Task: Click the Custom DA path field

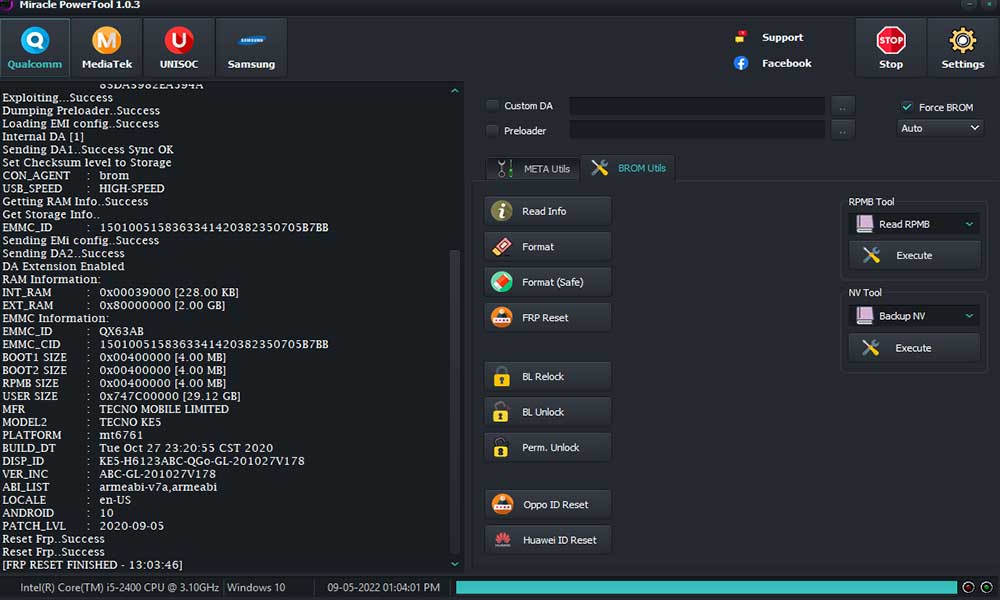Action: pyautogui.click(x=696, y=106)
